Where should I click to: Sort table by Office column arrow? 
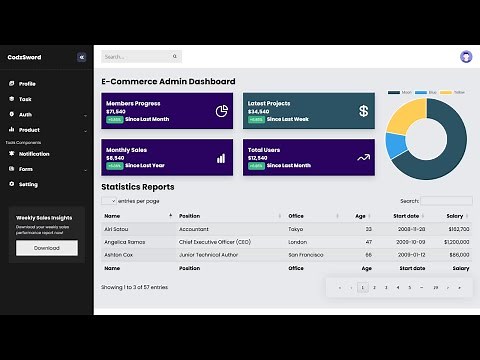click(x=337, y=216)
